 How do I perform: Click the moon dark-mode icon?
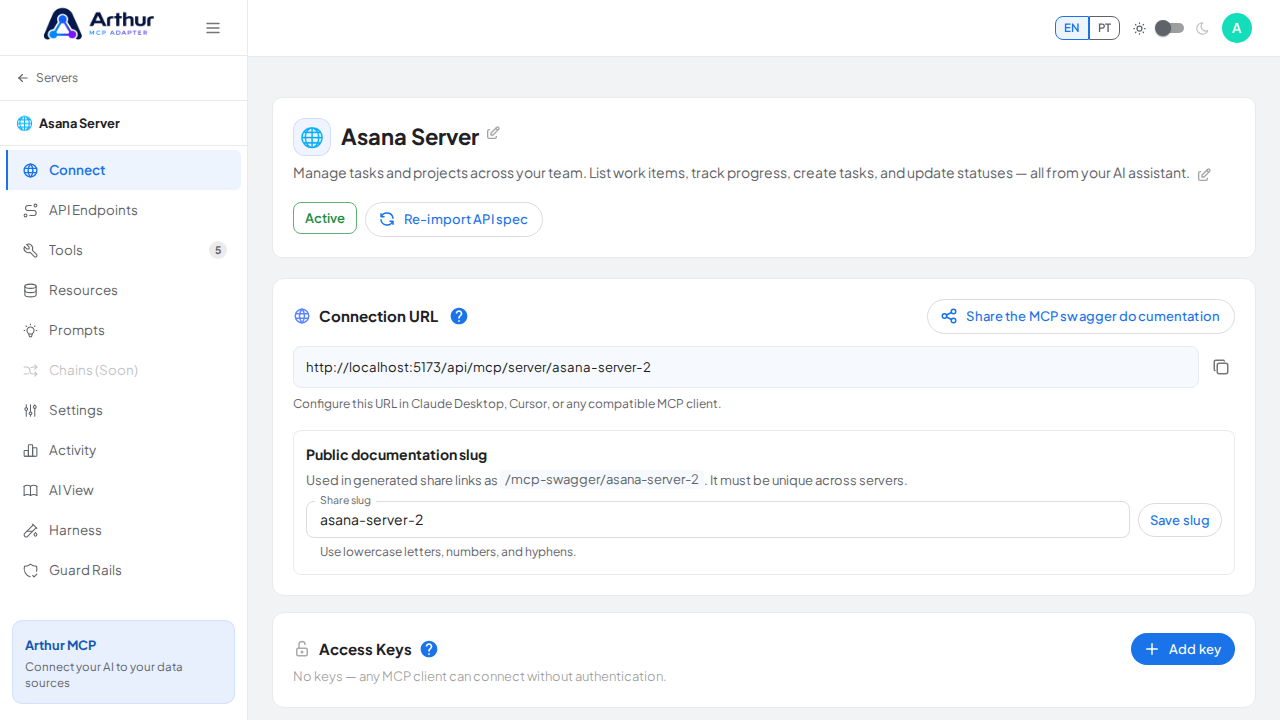1202,28
